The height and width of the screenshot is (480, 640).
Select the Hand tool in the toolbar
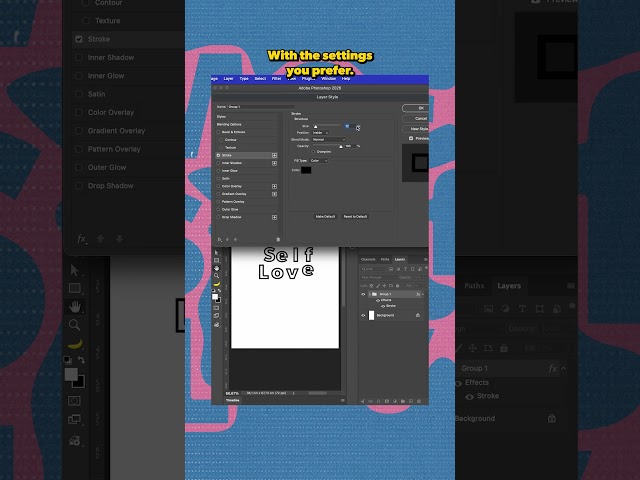pyautogui.click(x=216, y=268)
